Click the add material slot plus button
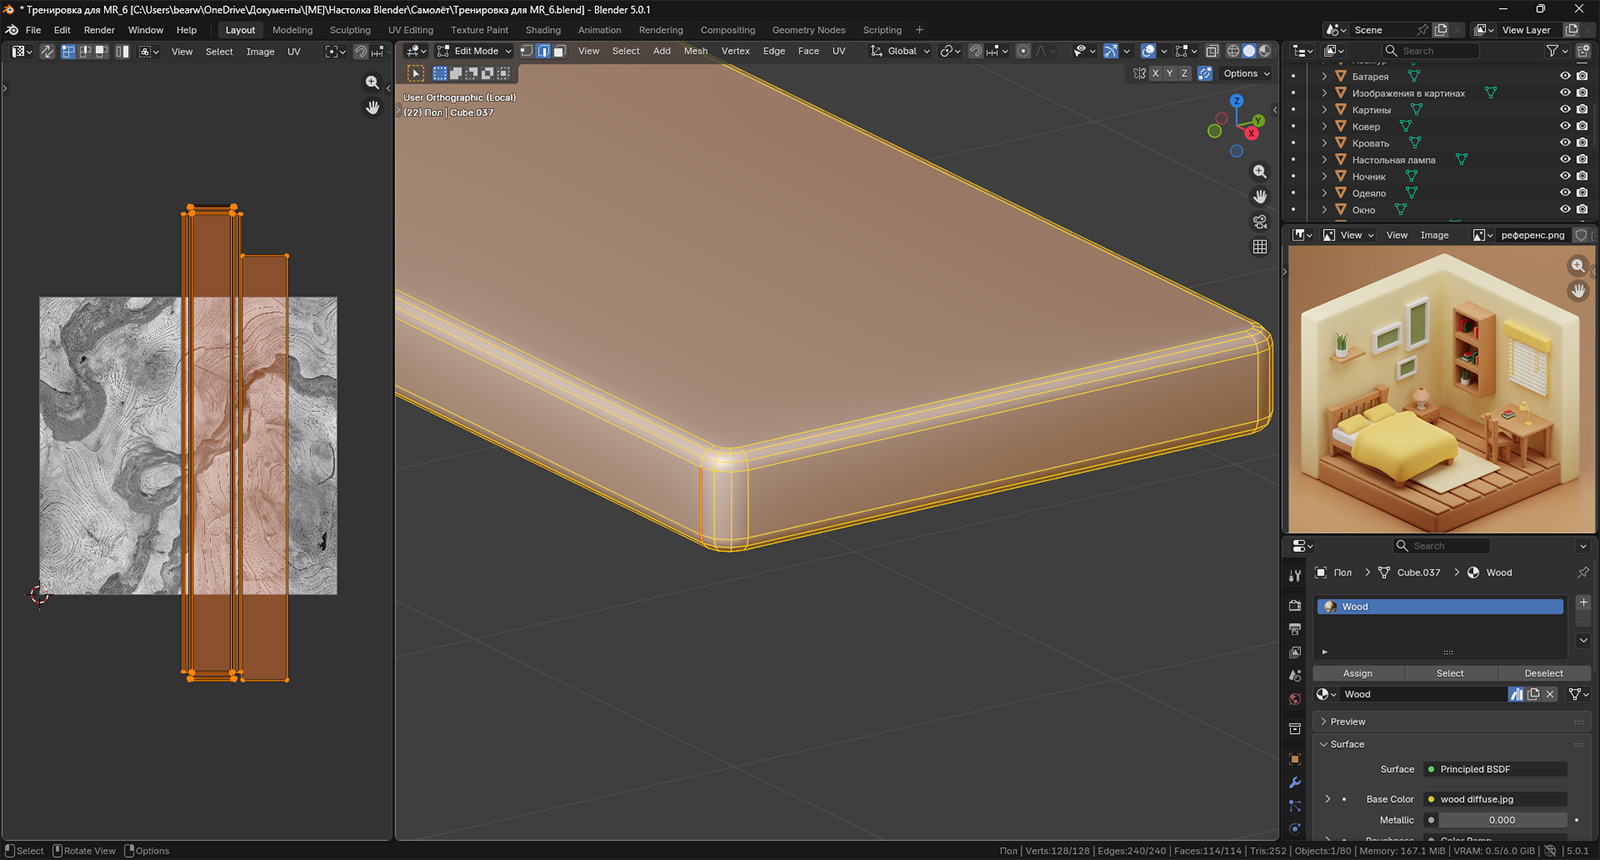 tap(1583, 602)
